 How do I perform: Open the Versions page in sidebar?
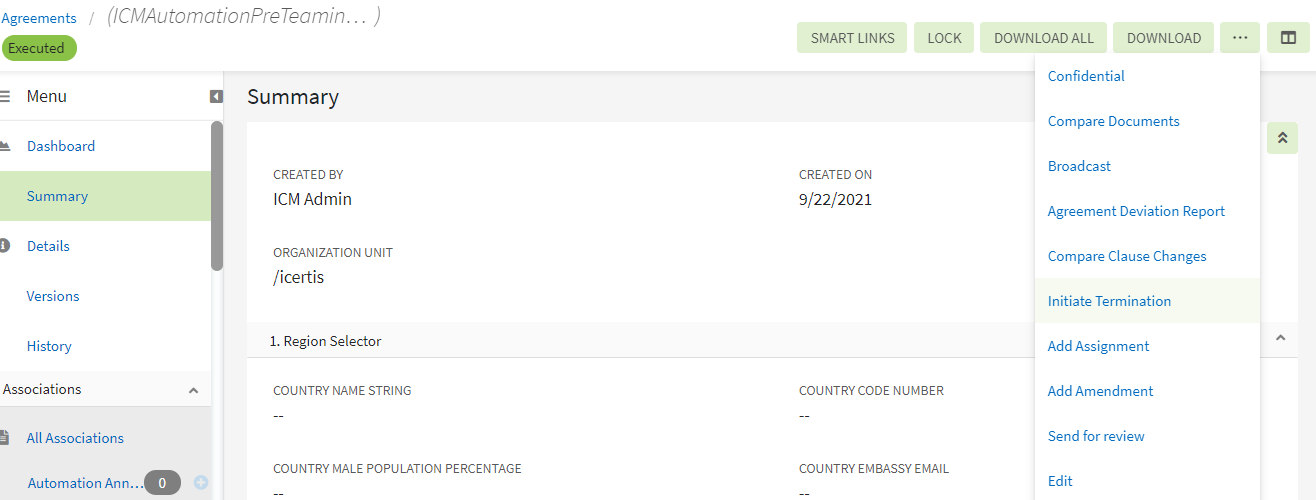(x=53, y=296)
